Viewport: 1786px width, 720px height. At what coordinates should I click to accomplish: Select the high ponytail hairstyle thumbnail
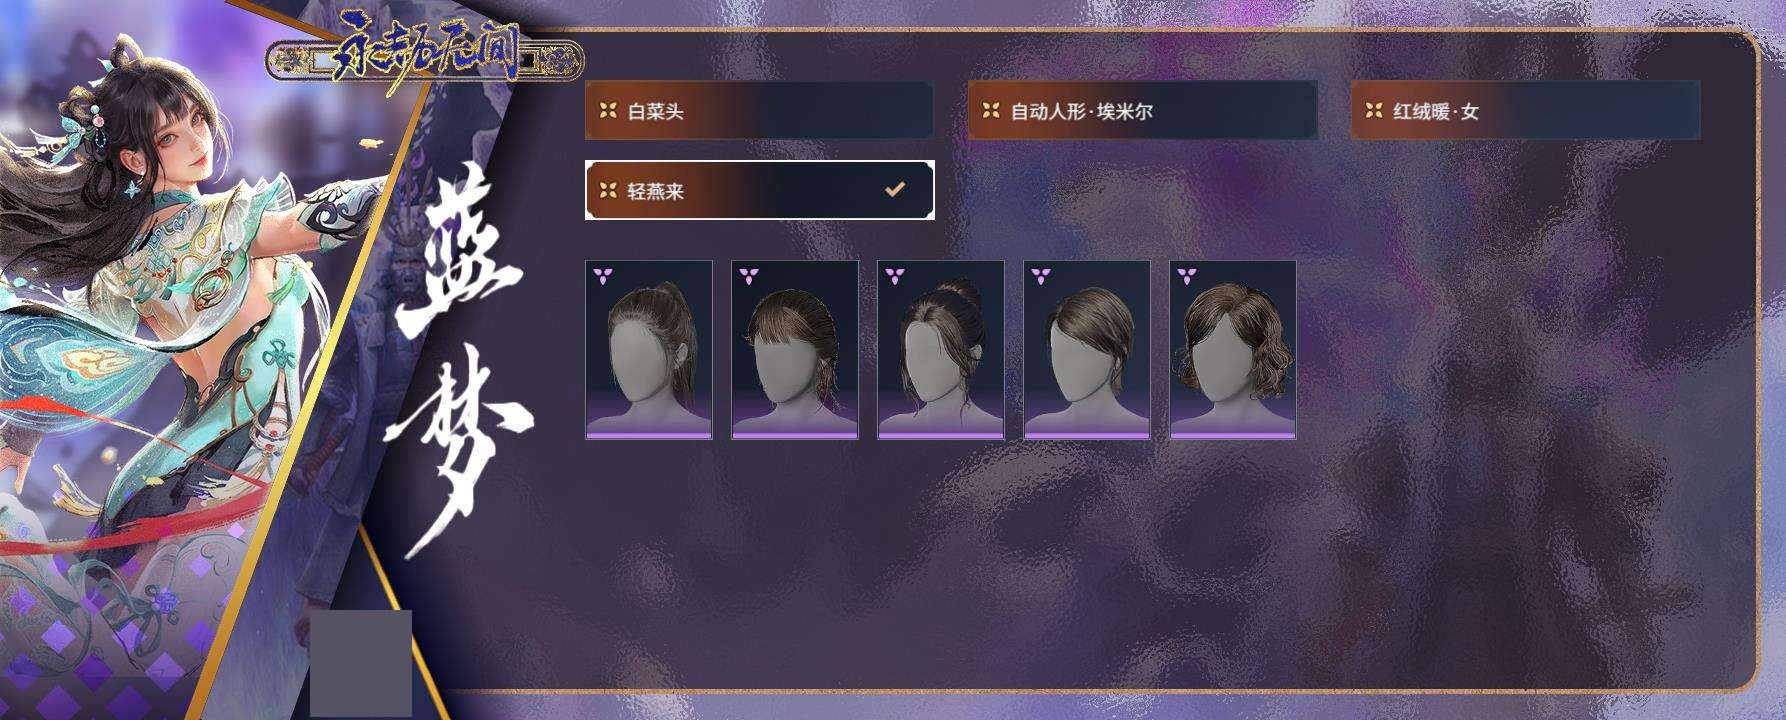[649, 350]
